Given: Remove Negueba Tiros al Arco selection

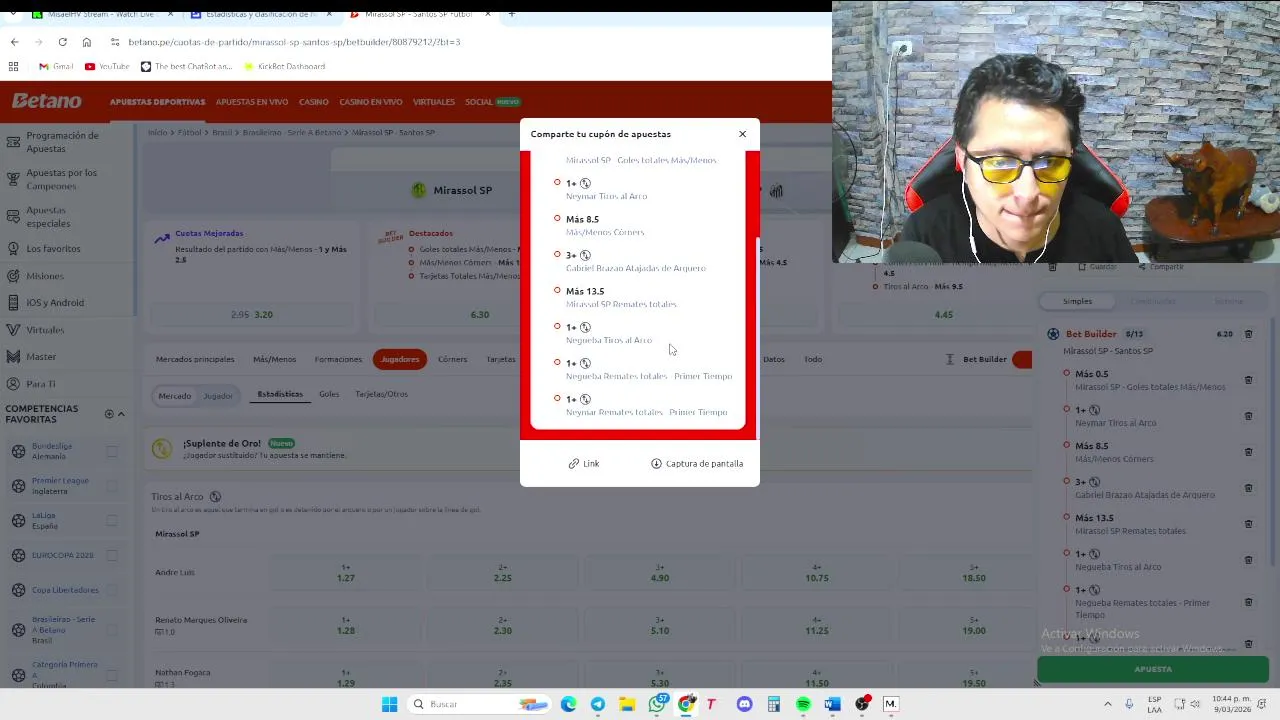Looking at the screenshot, I should [x=1248, y=560].
